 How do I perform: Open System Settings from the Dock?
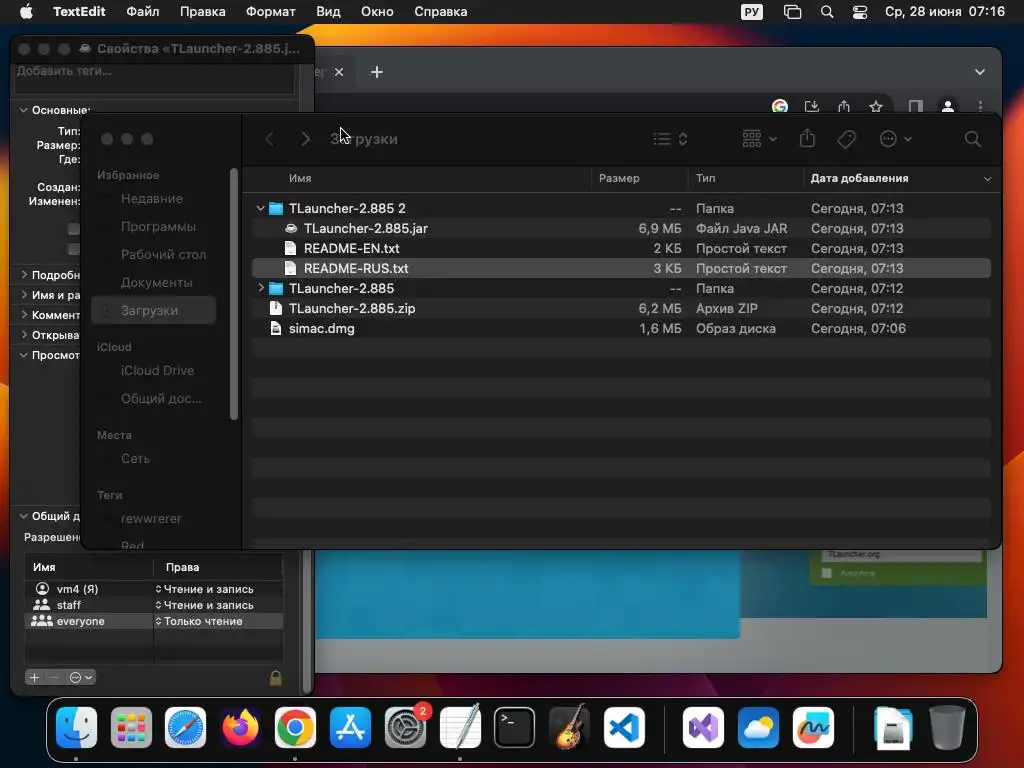click(x=405, y=727)
